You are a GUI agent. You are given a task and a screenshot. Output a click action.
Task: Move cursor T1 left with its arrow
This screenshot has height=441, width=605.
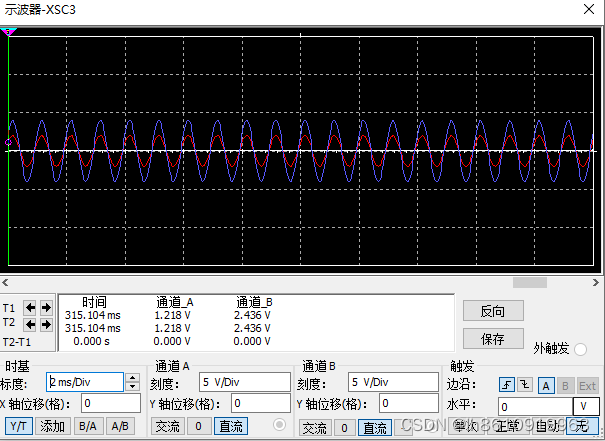tap(30, 308)
